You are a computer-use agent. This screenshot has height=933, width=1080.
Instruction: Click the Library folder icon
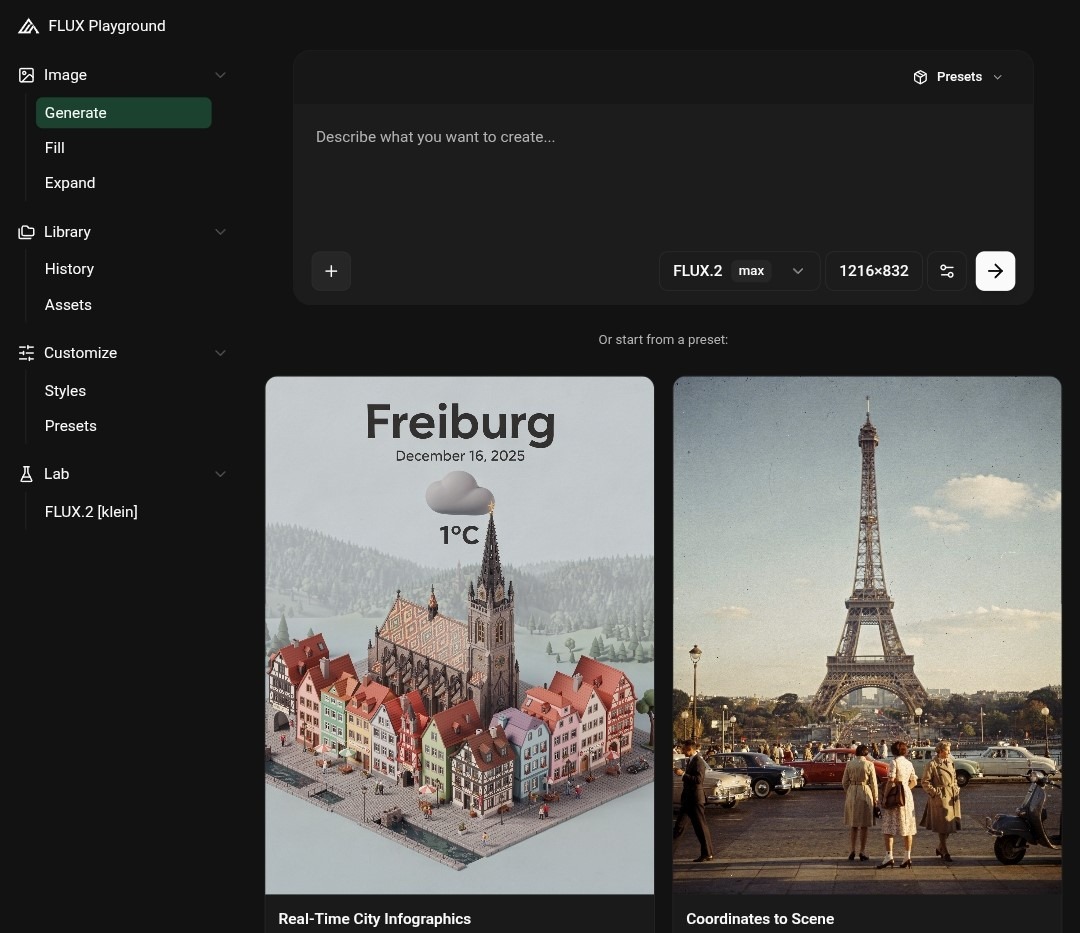click(27, 232)
